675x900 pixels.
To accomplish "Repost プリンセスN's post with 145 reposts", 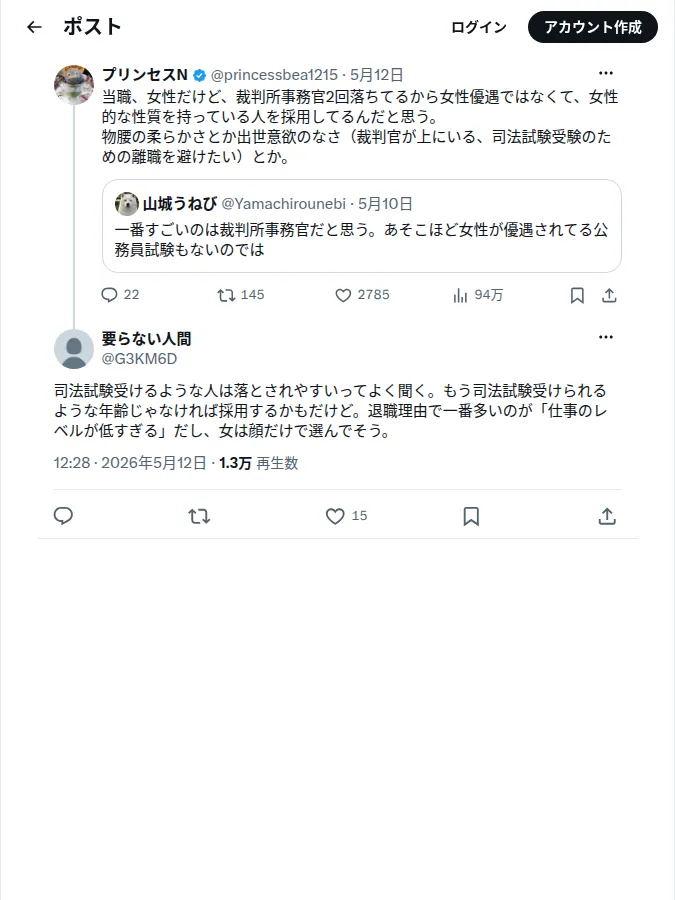I will (226, 295).
